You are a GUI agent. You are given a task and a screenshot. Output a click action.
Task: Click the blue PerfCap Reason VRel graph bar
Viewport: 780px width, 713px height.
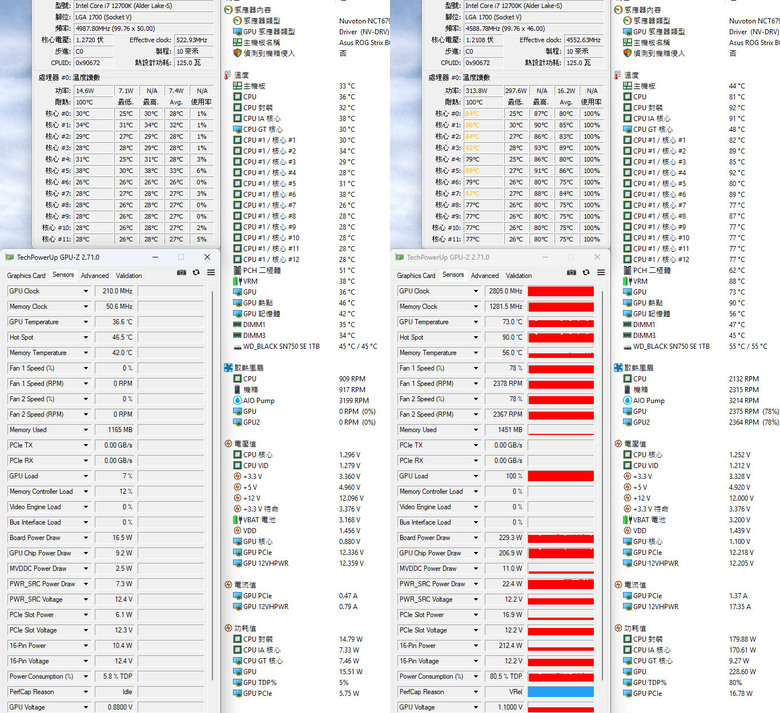pos(561,692)
